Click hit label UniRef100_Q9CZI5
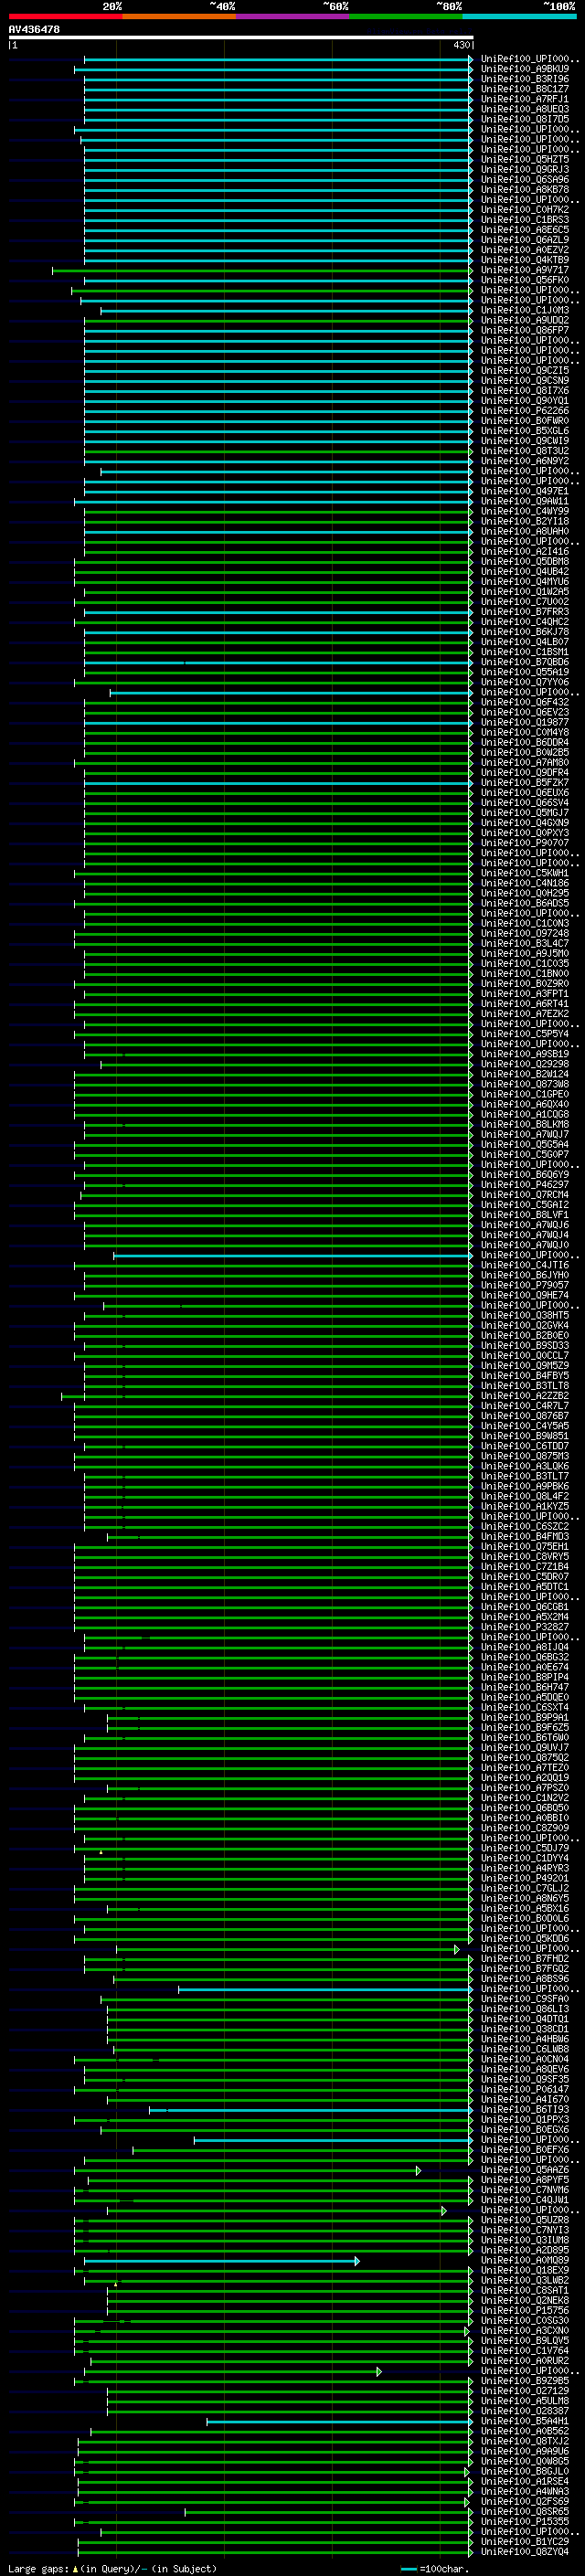This screenshot has width=585, height=2576. tap(525, 371)
